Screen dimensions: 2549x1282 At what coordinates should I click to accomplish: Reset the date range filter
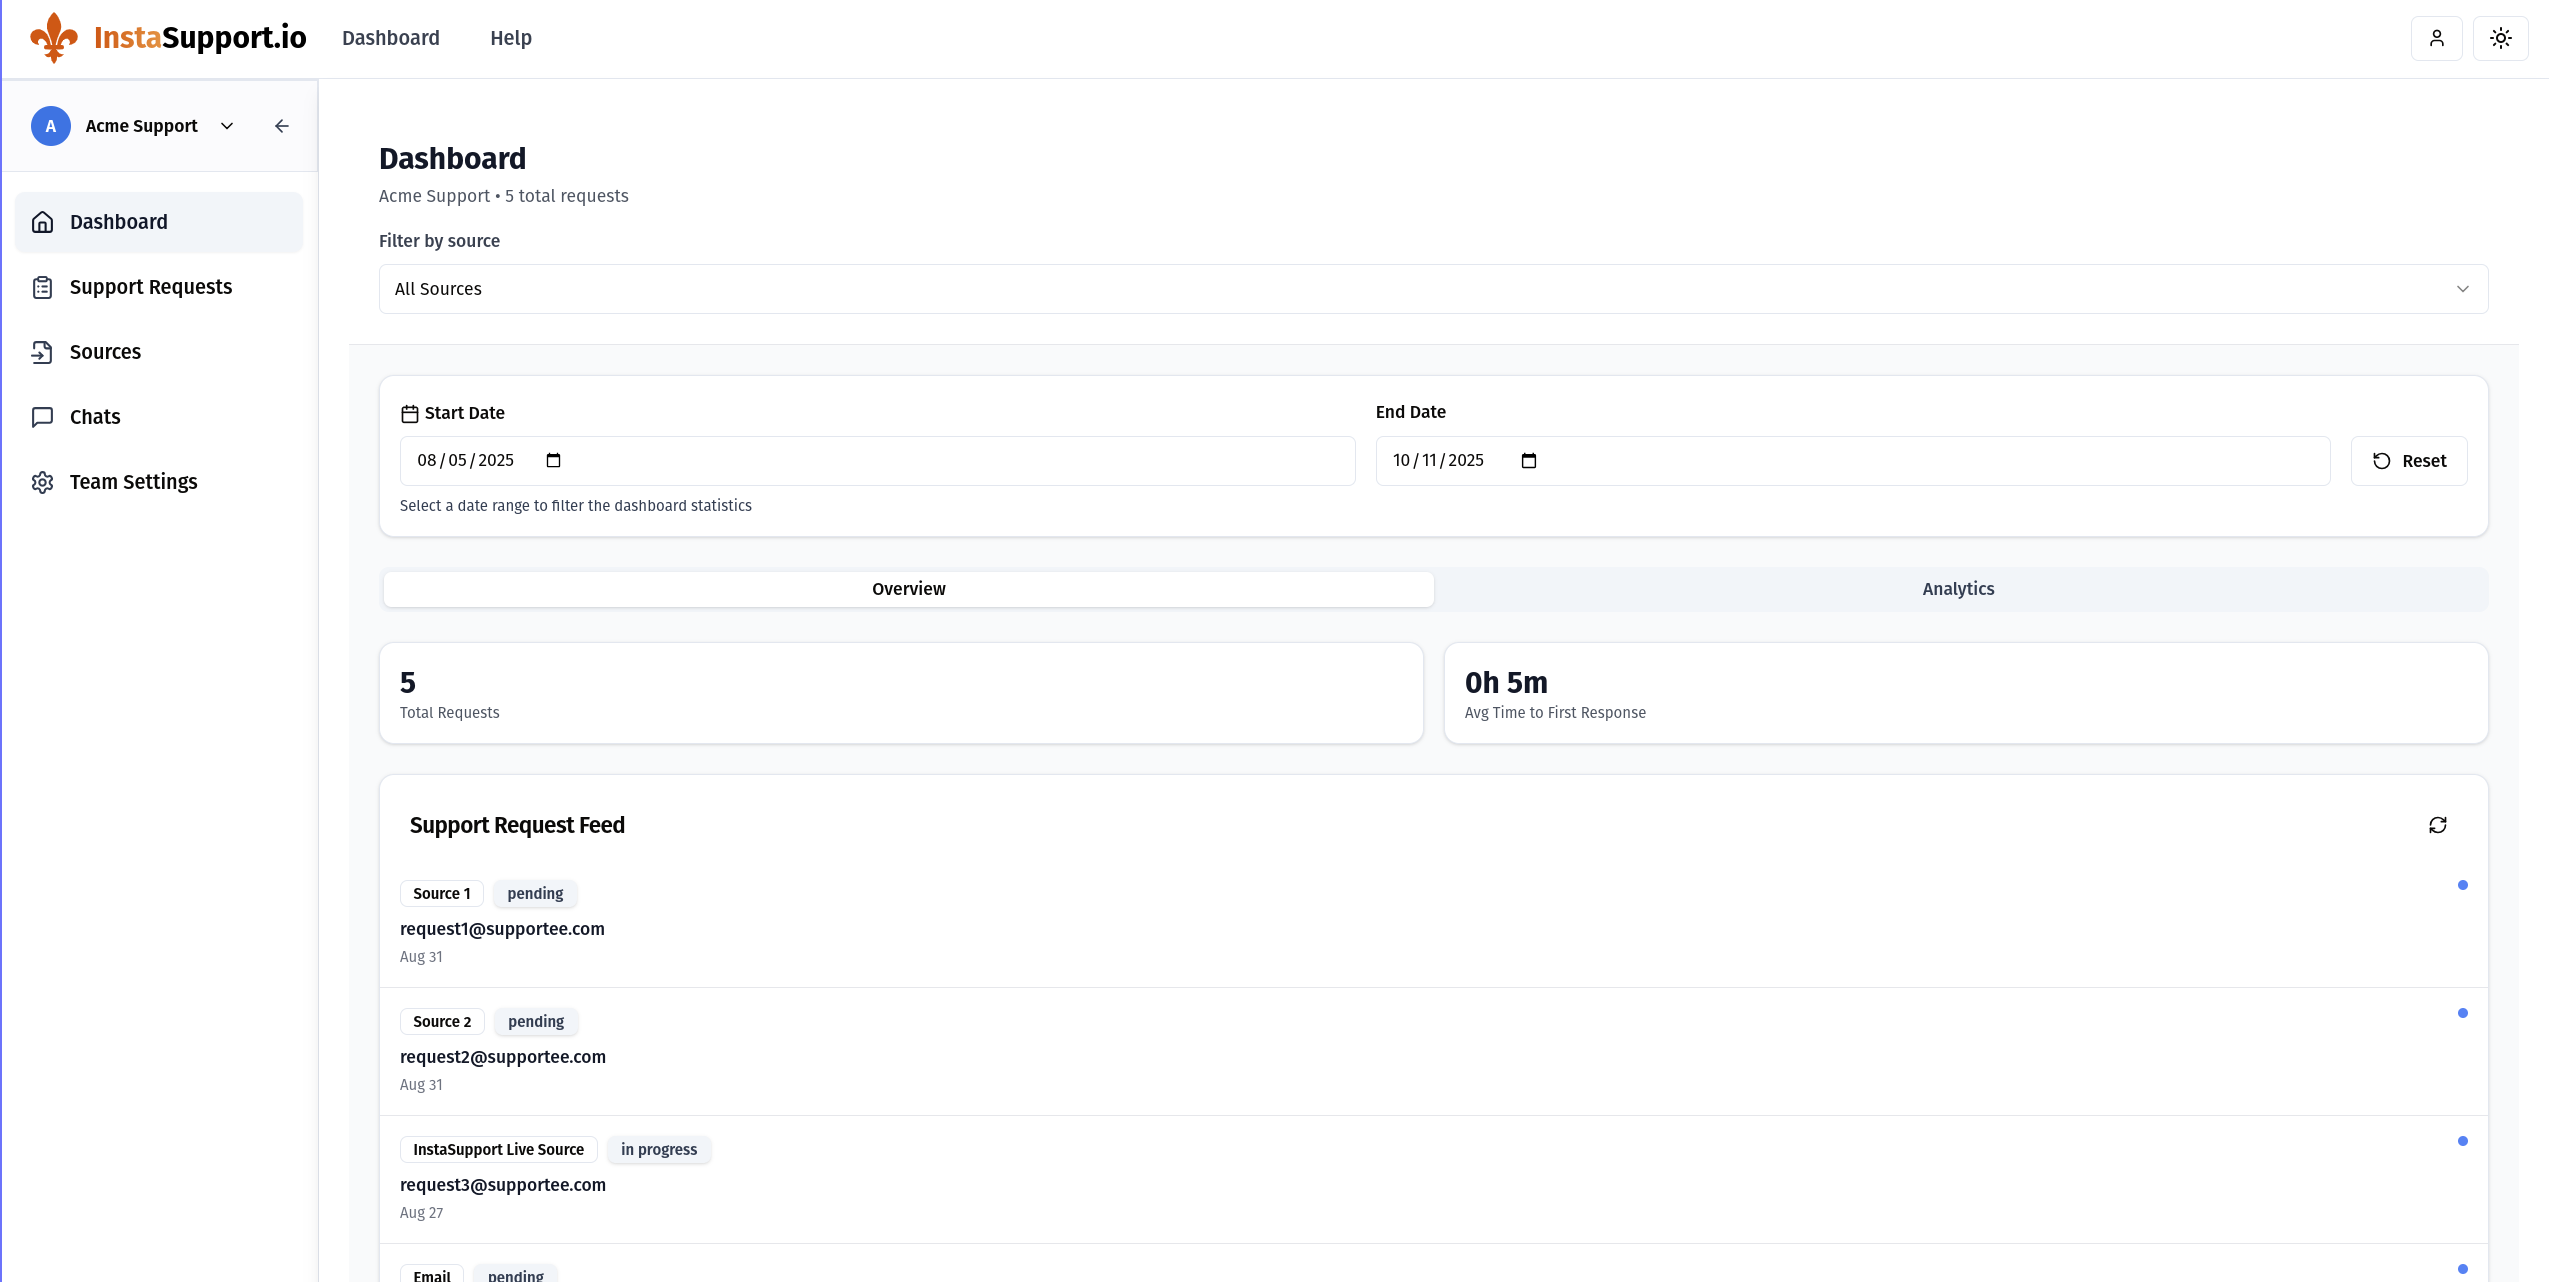point(2408,461)
